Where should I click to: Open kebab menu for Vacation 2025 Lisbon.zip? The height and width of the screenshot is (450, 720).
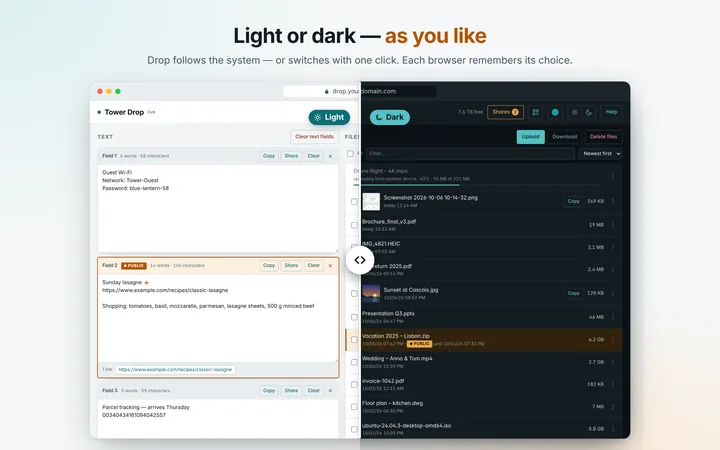pyautogui.click(x=613, y=339)
